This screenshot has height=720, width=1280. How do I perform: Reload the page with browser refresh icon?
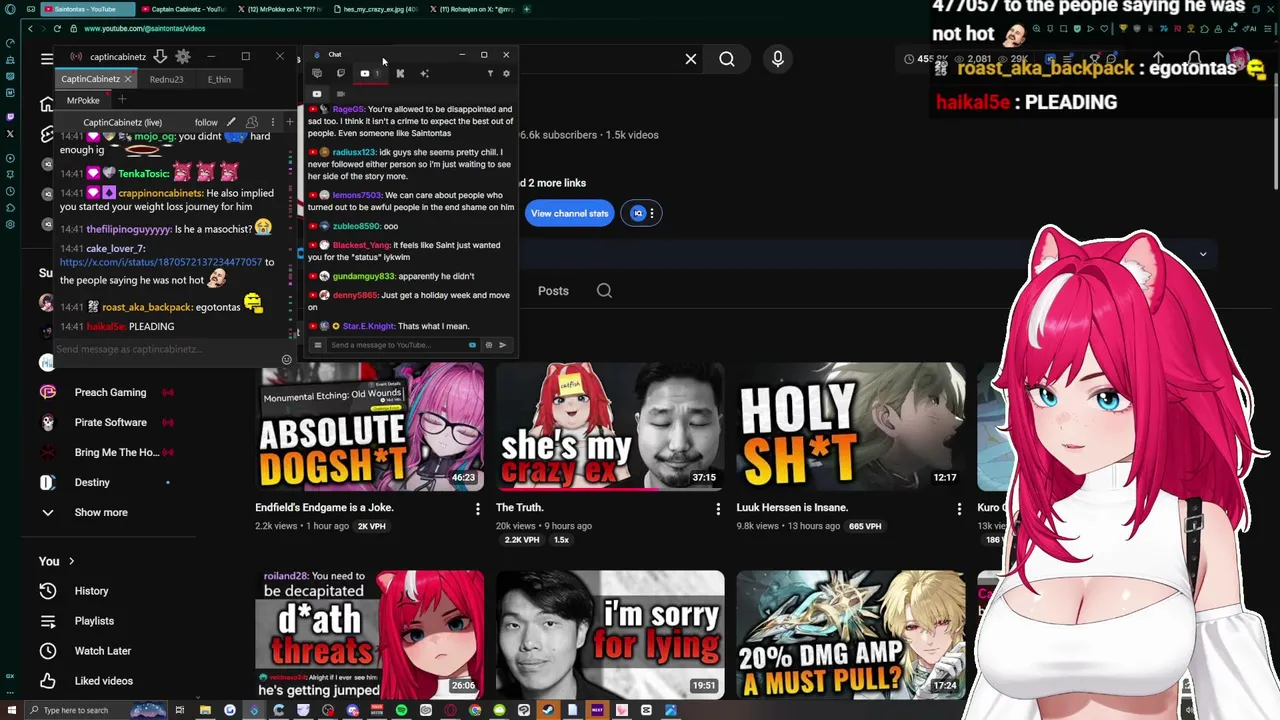(x=57, y=28)
